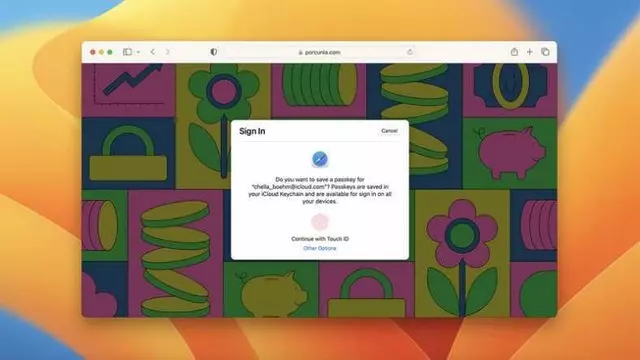Screen dimensions: 640x360
Task: Click the Touch ID fingerprint icon
Action: [320, 222]
